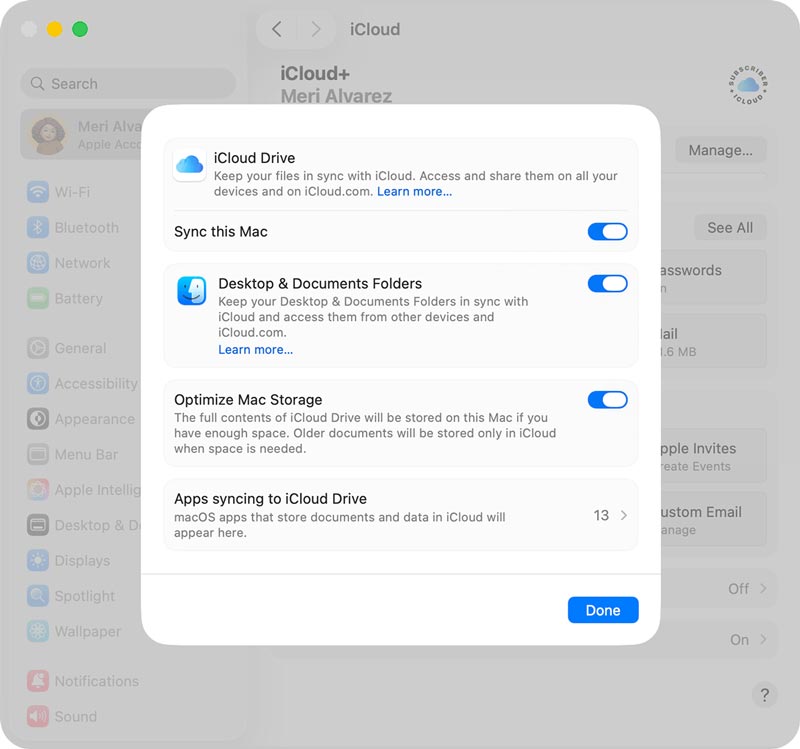Select Wi-Fi label in sidebar
The height and width of the screenshot is (749, 800).
point(72,192)
